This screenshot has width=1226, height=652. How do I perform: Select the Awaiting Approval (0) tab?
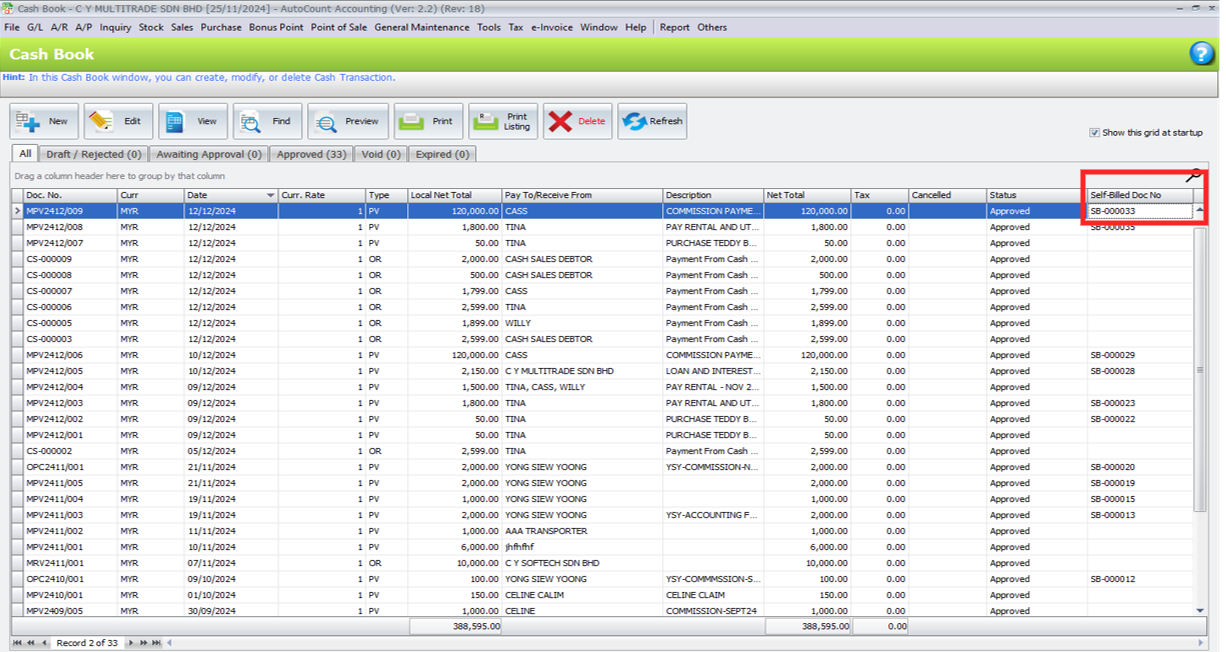[x=208, y=154]
